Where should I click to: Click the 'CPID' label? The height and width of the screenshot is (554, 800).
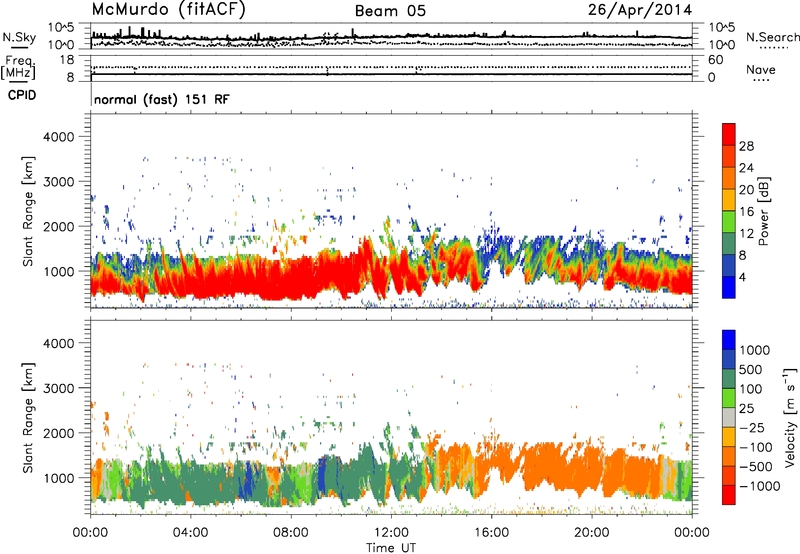tap(22, 95)
